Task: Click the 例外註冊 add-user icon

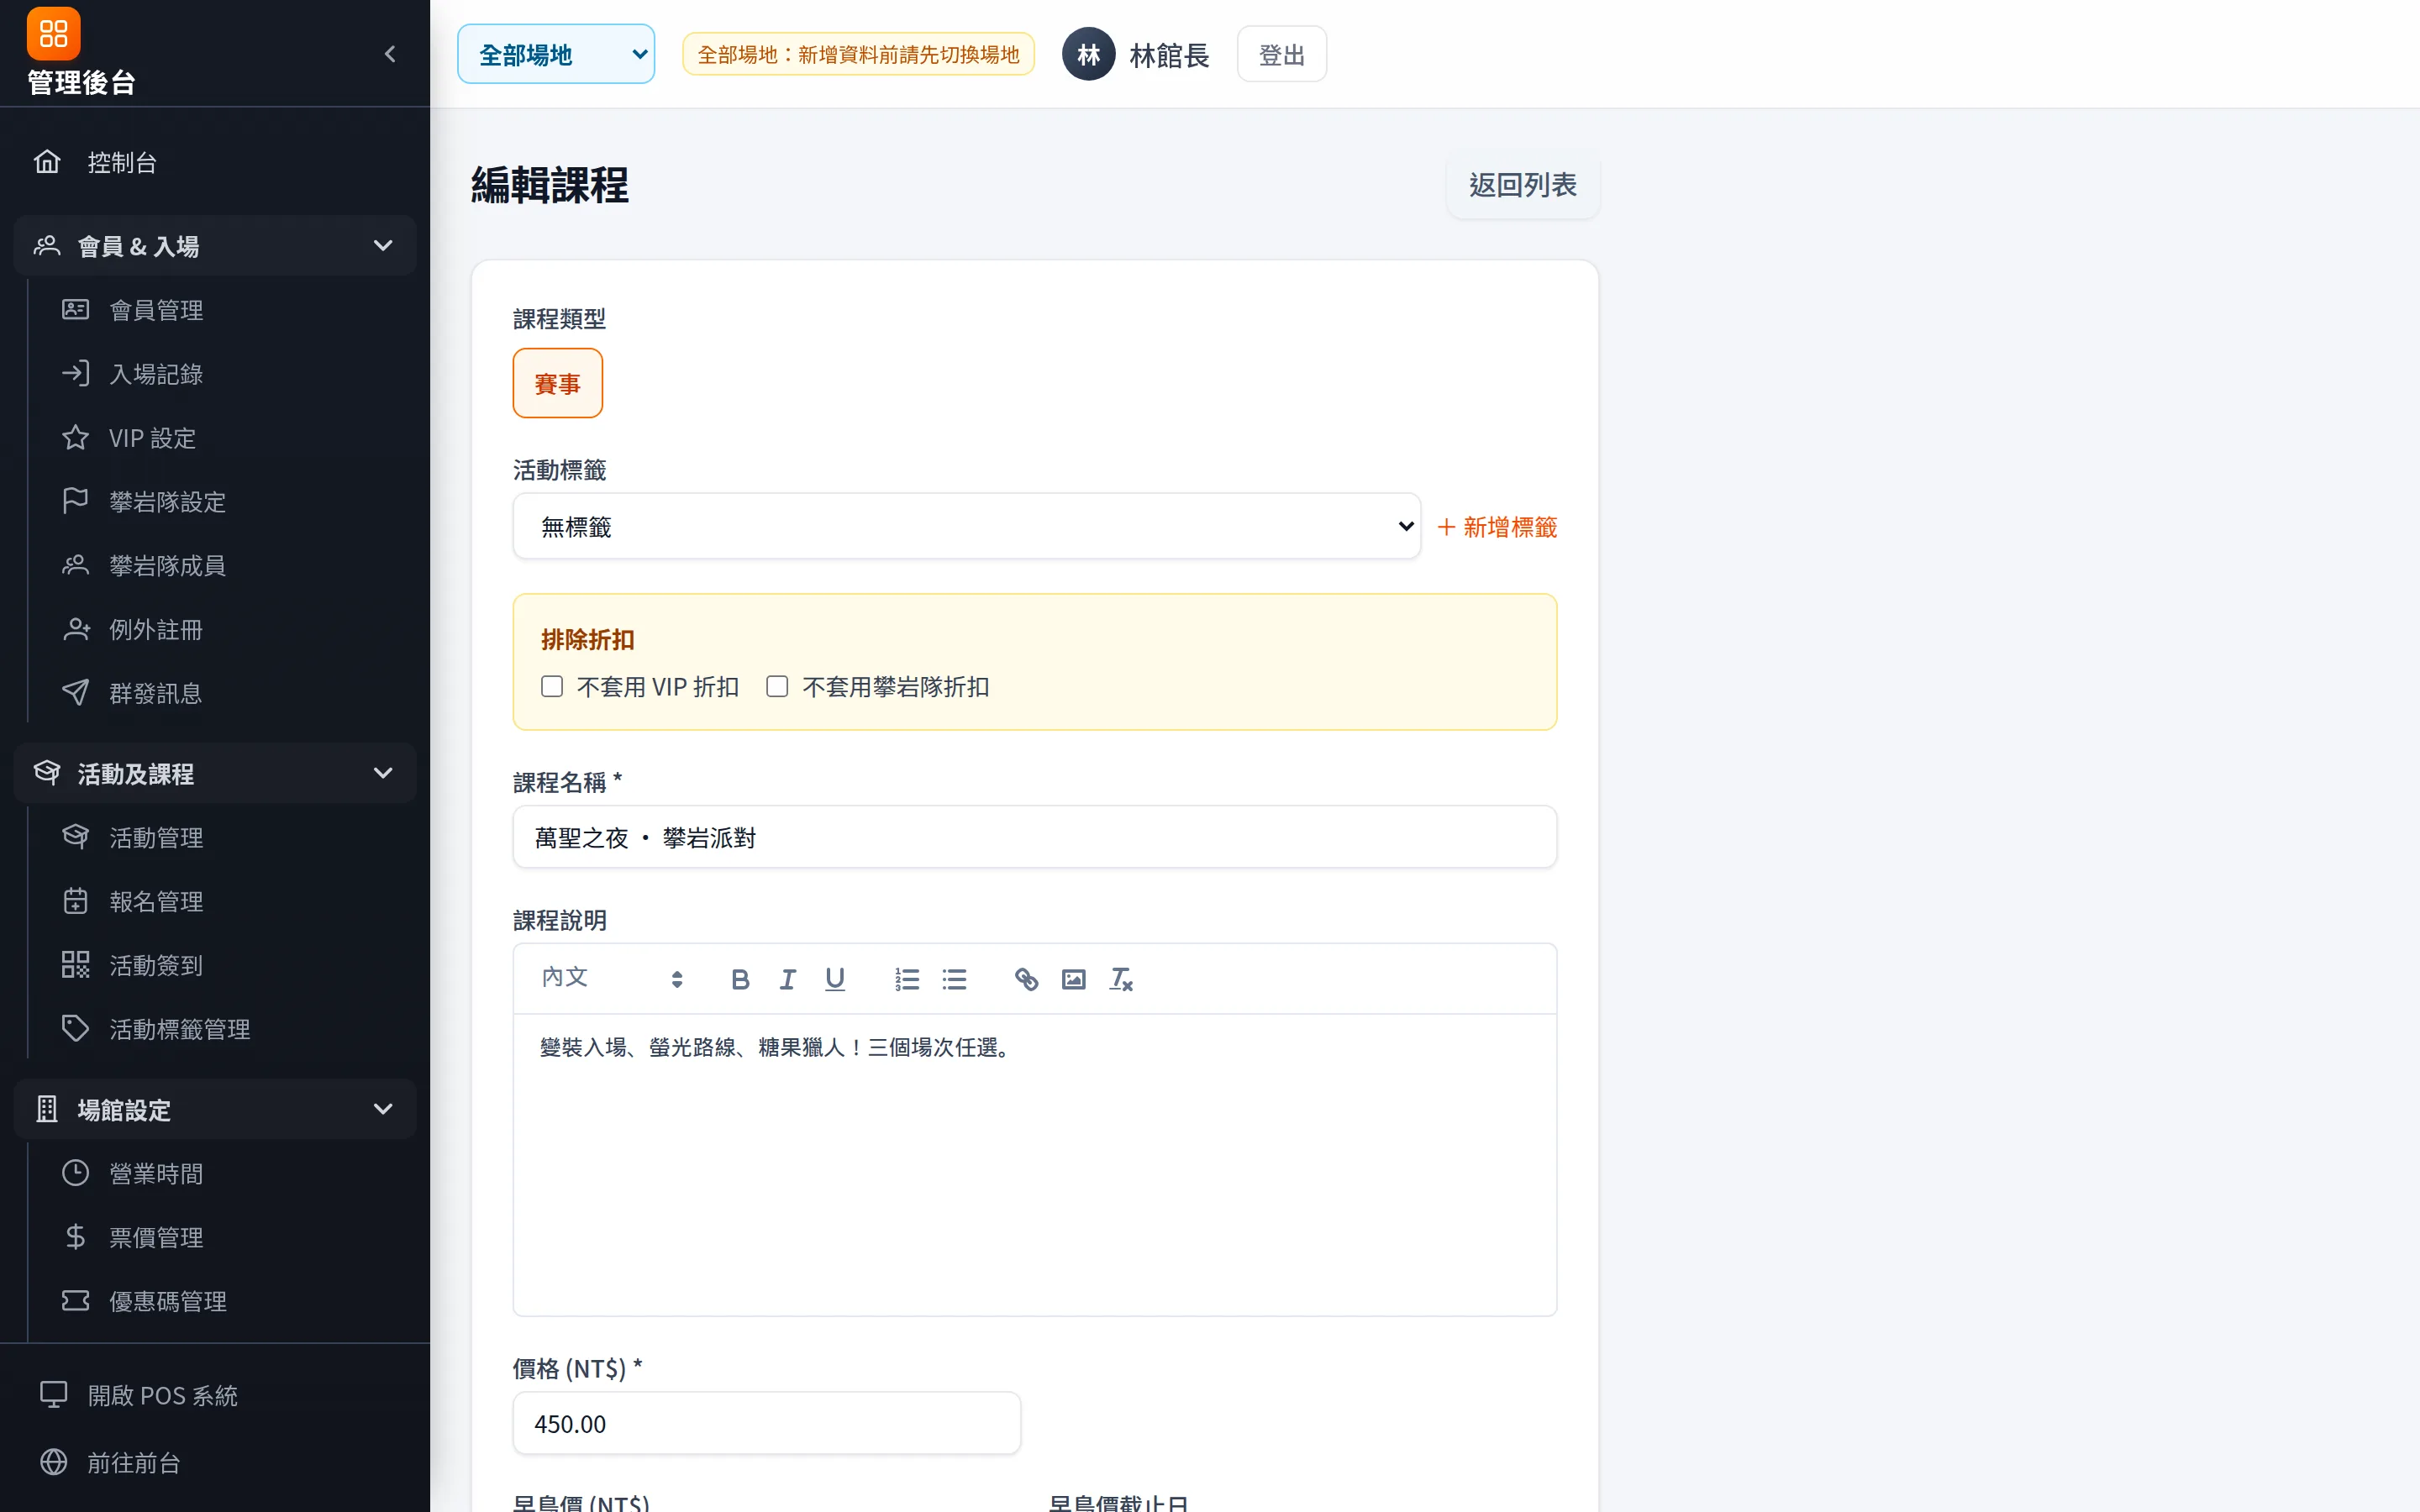Action: pos(76,629)
